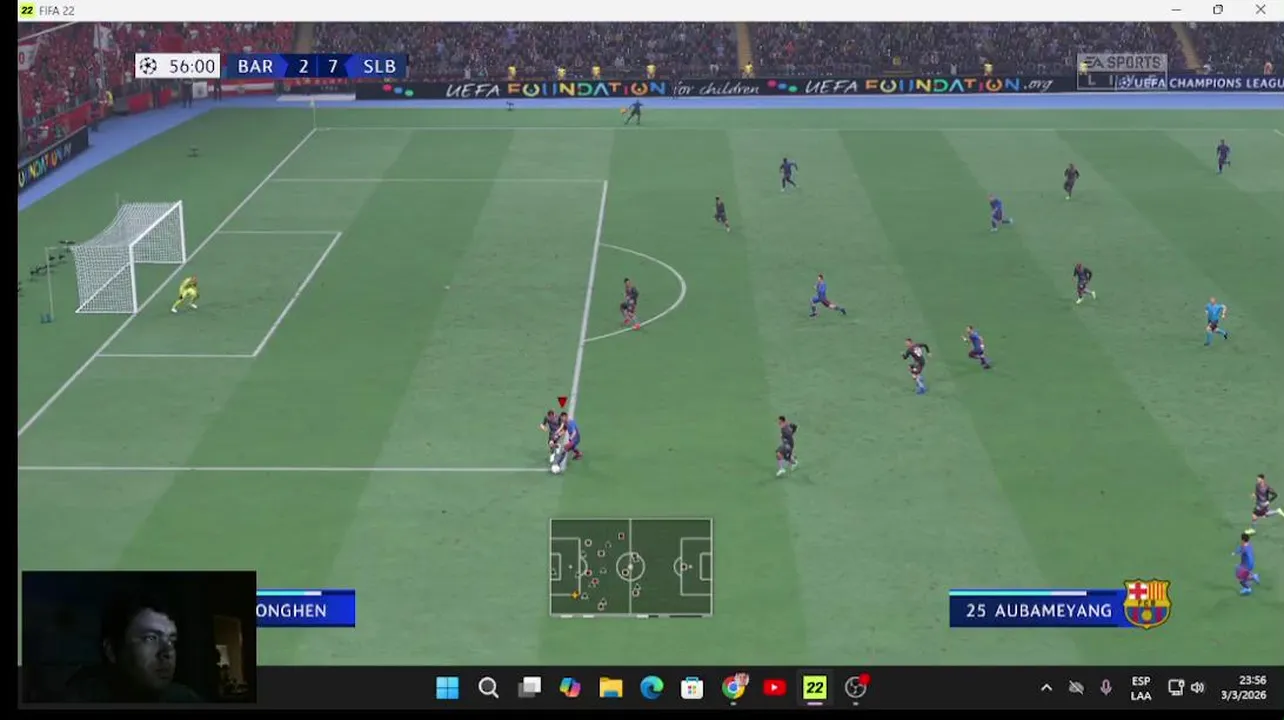Click the stamina bar above Aubameyang name
Screen dimensions: 1284x720
point(1036,592)
